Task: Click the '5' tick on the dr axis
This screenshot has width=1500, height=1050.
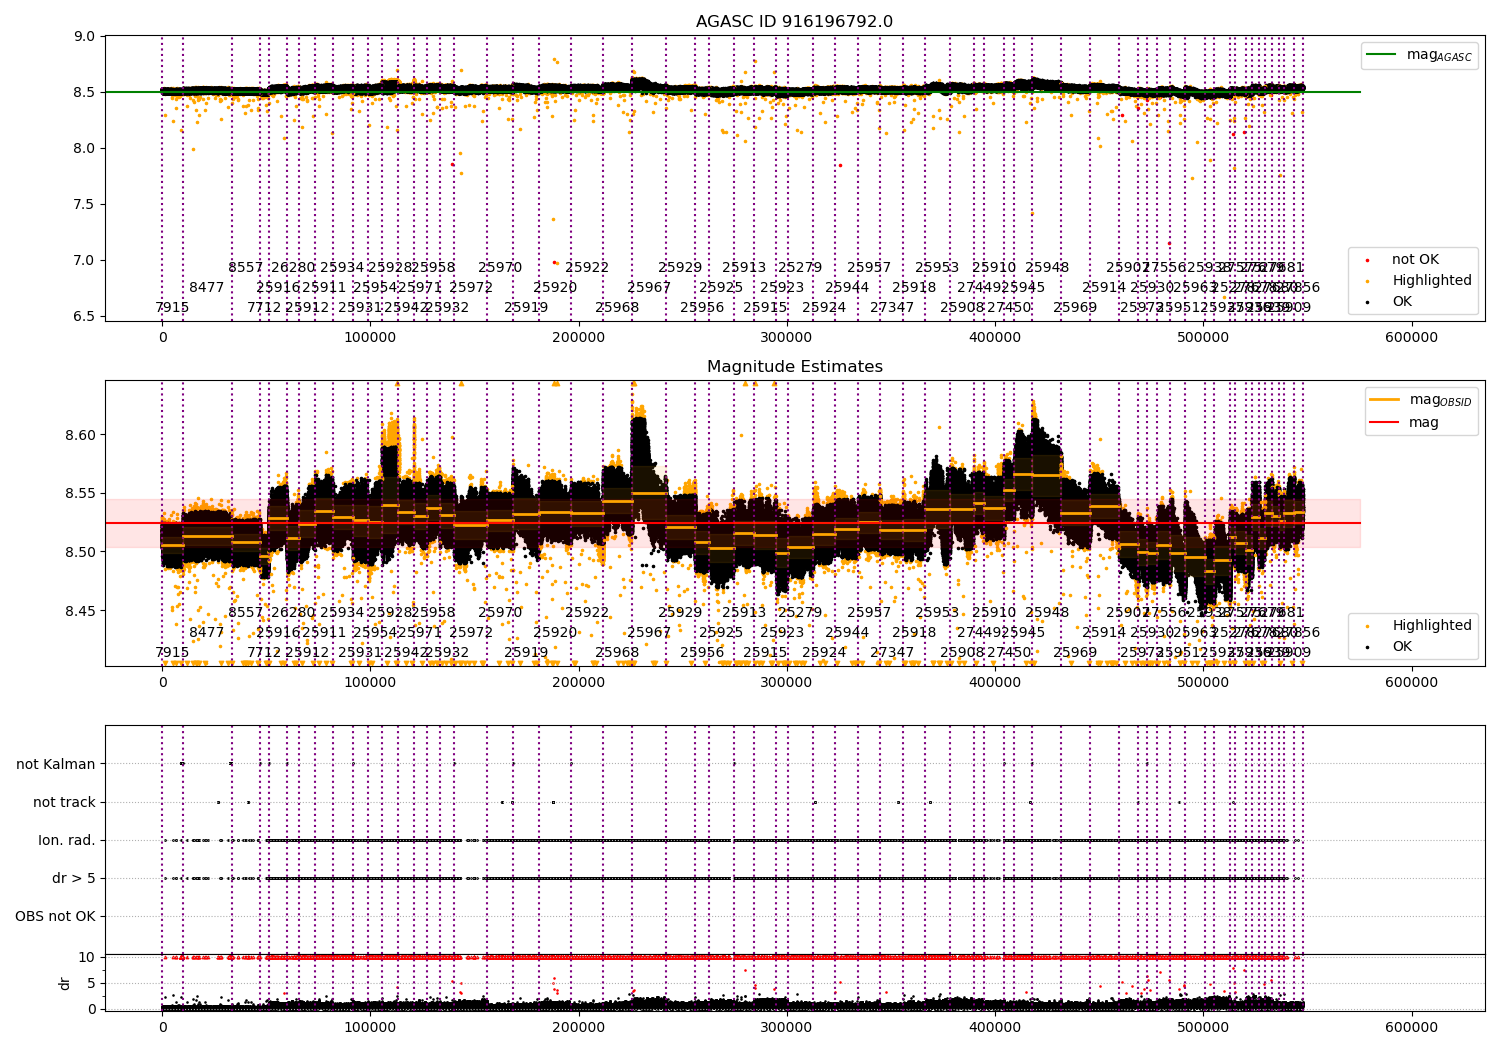Action: tap(91, 983)
